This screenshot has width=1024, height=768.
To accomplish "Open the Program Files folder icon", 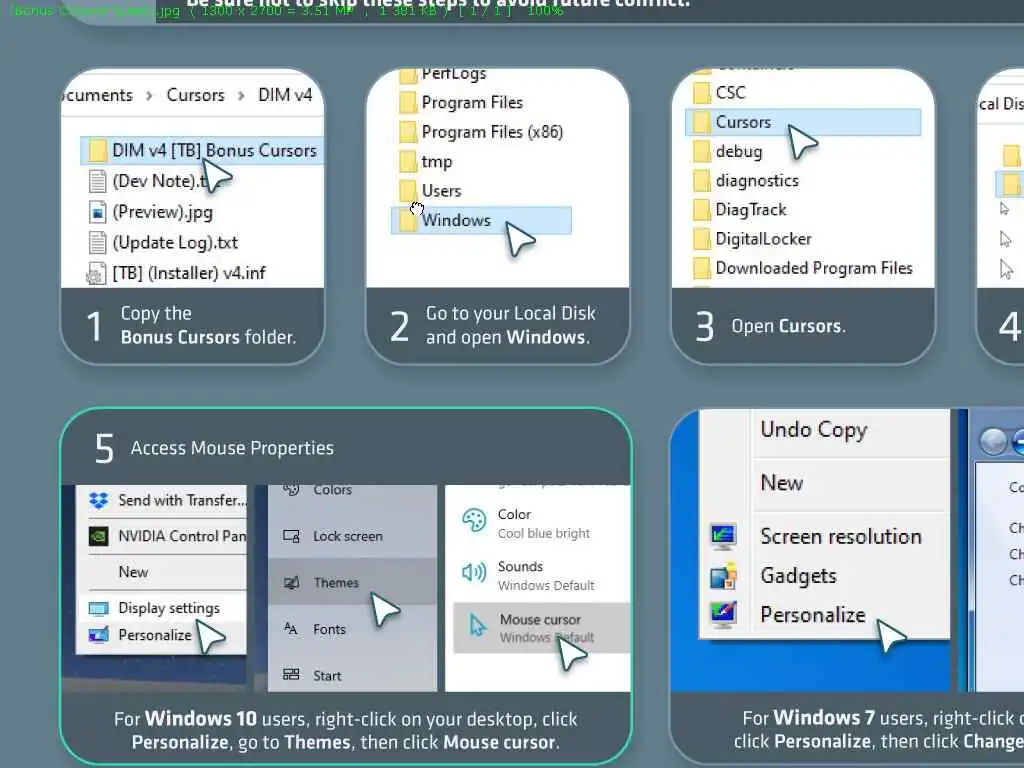I will point(408,103).
